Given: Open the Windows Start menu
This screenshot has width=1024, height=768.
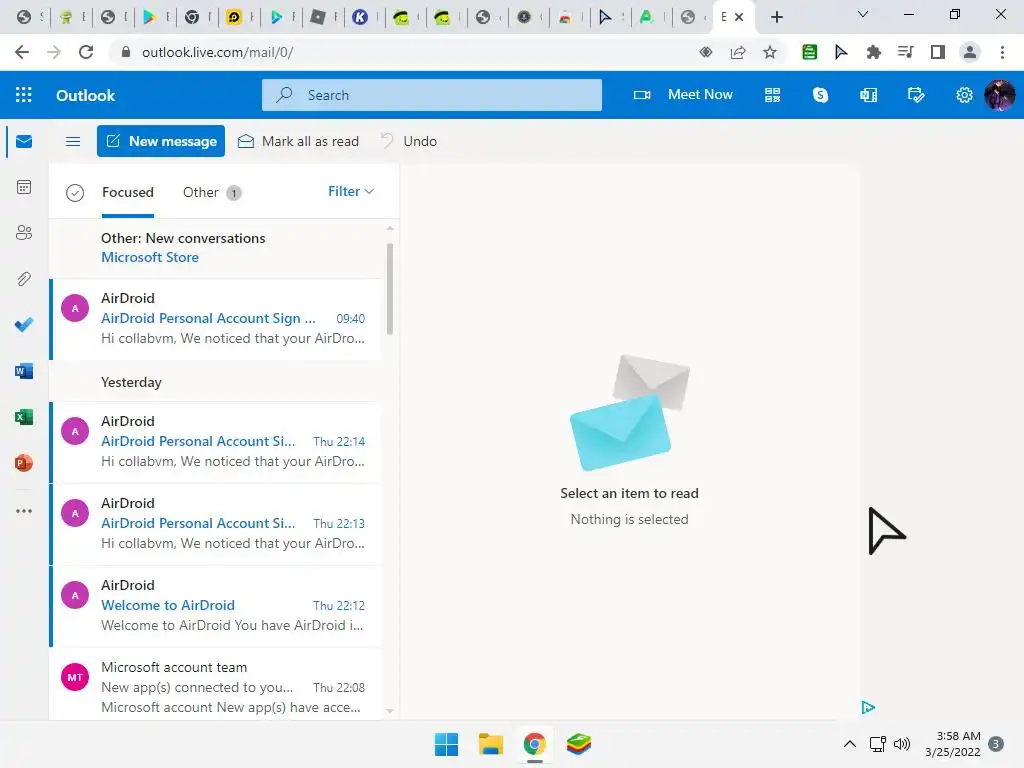Looking at the screenshot, I should coord(447,744).
